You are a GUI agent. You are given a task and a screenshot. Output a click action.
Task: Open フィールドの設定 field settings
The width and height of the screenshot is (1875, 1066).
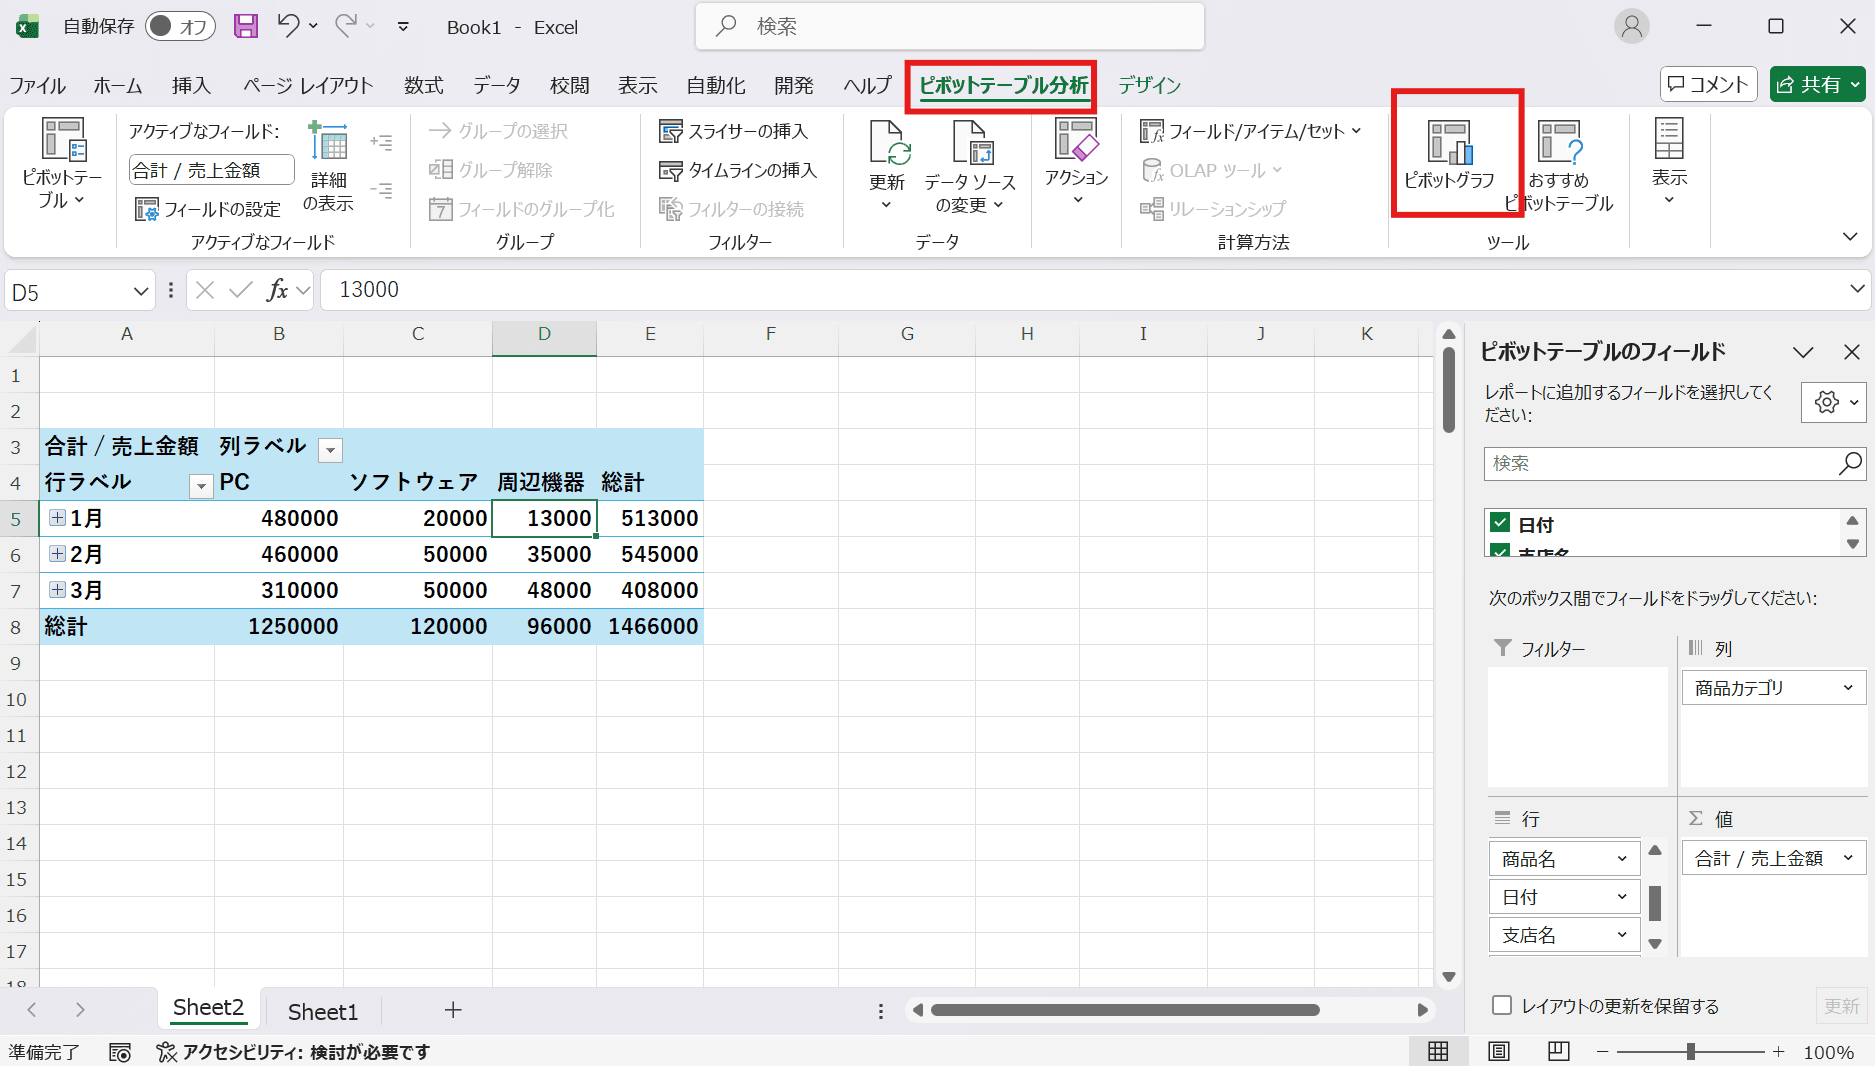pos(209,209)
